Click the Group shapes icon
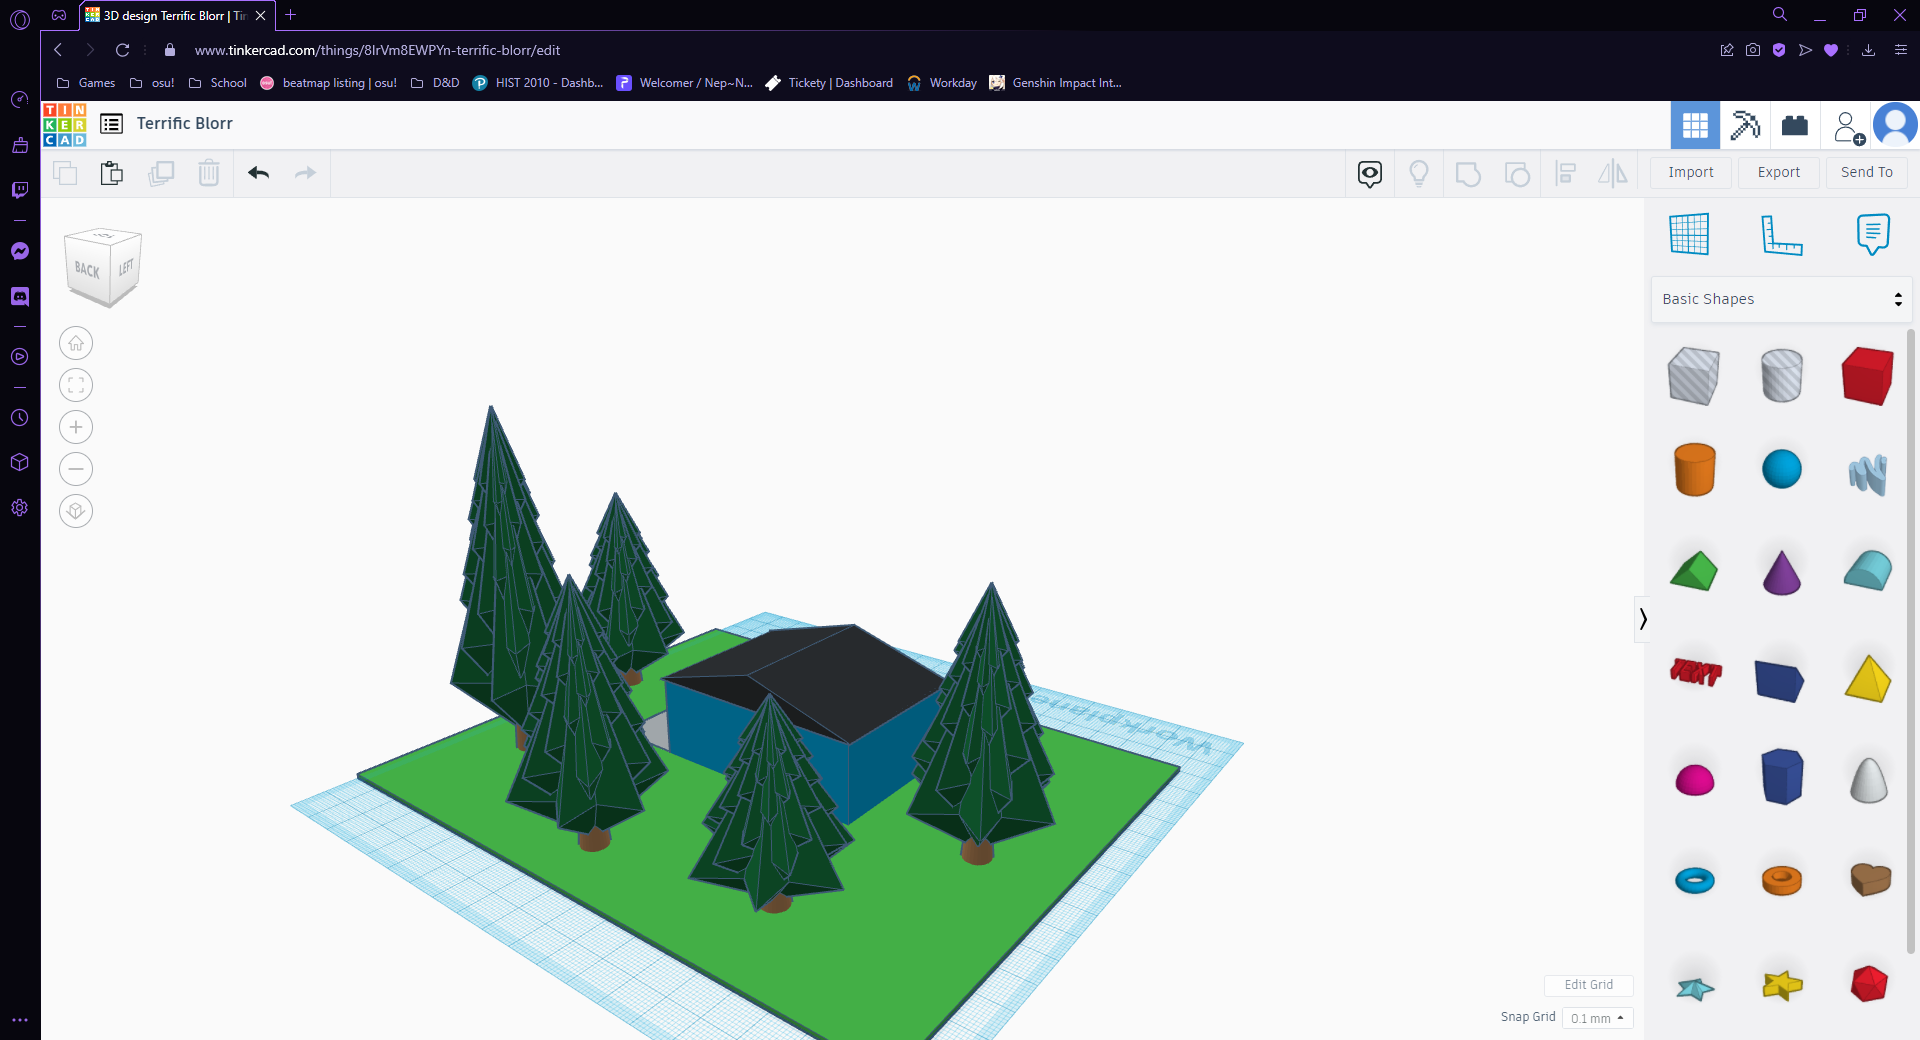 tap(1468, 174)
